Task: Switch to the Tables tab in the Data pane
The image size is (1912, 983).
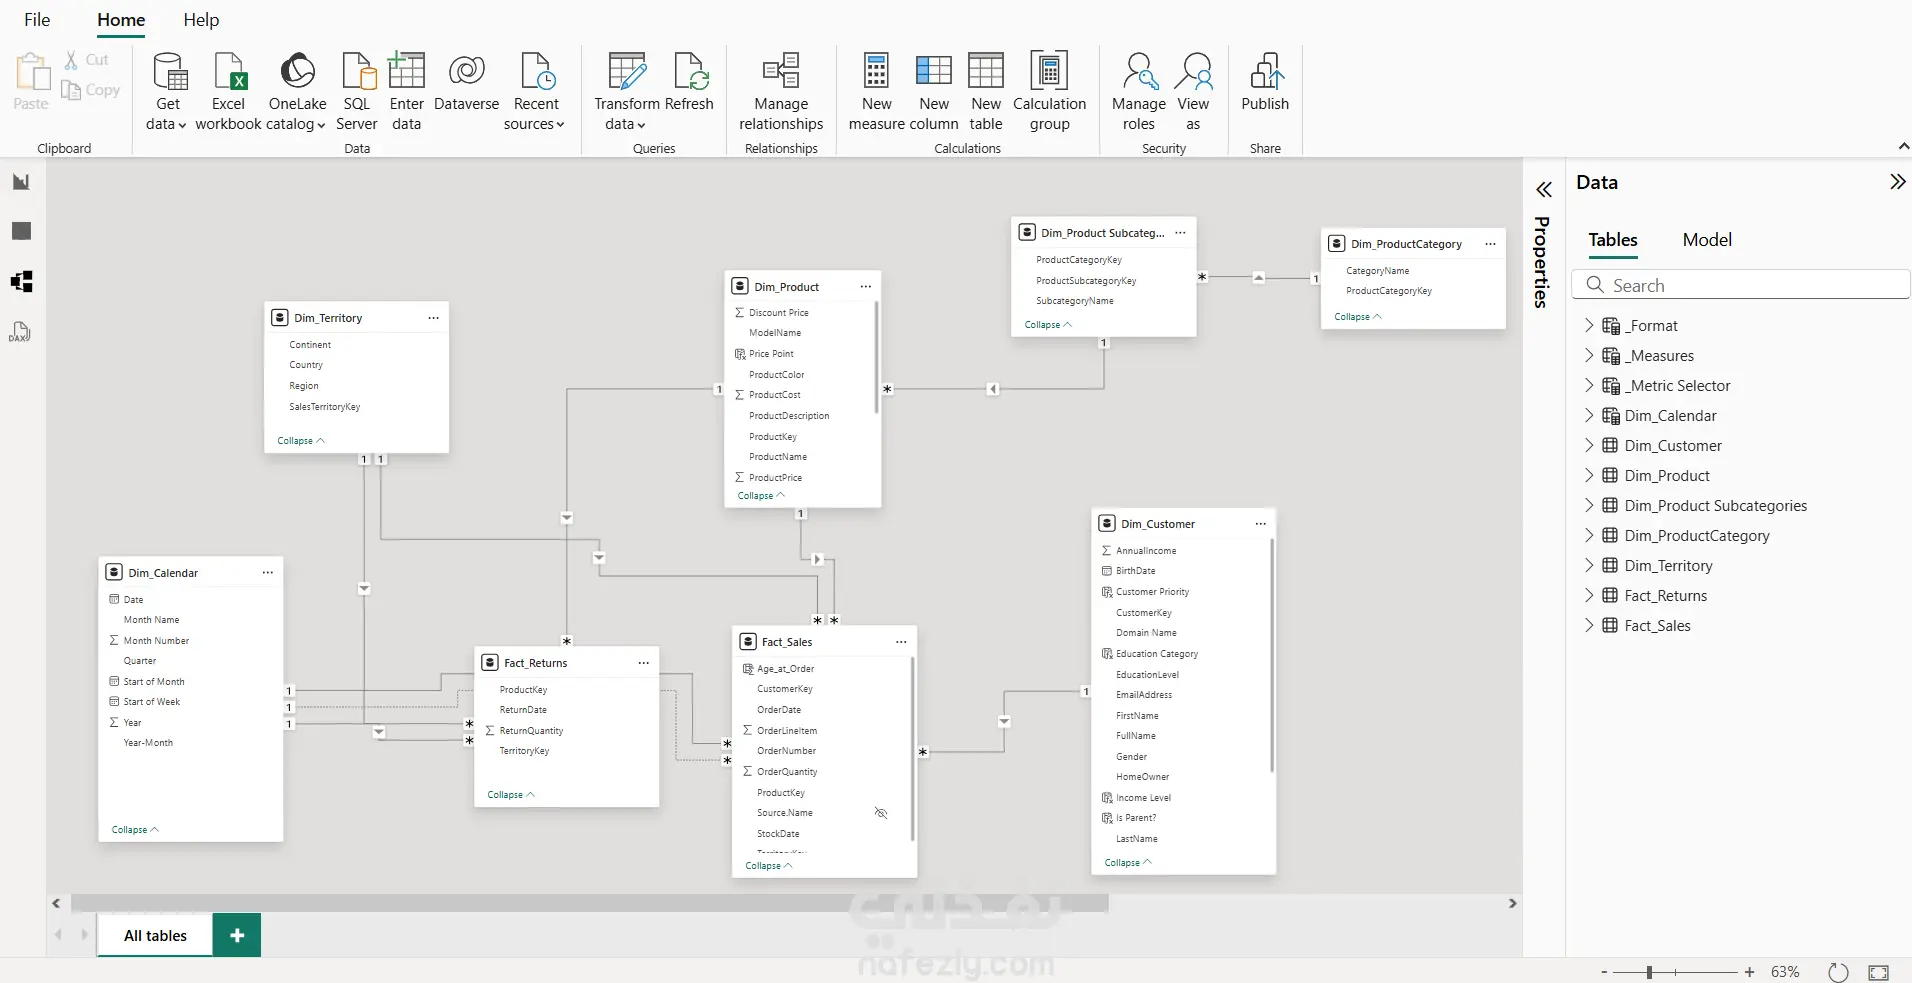Action: (x=1613, y=240)
